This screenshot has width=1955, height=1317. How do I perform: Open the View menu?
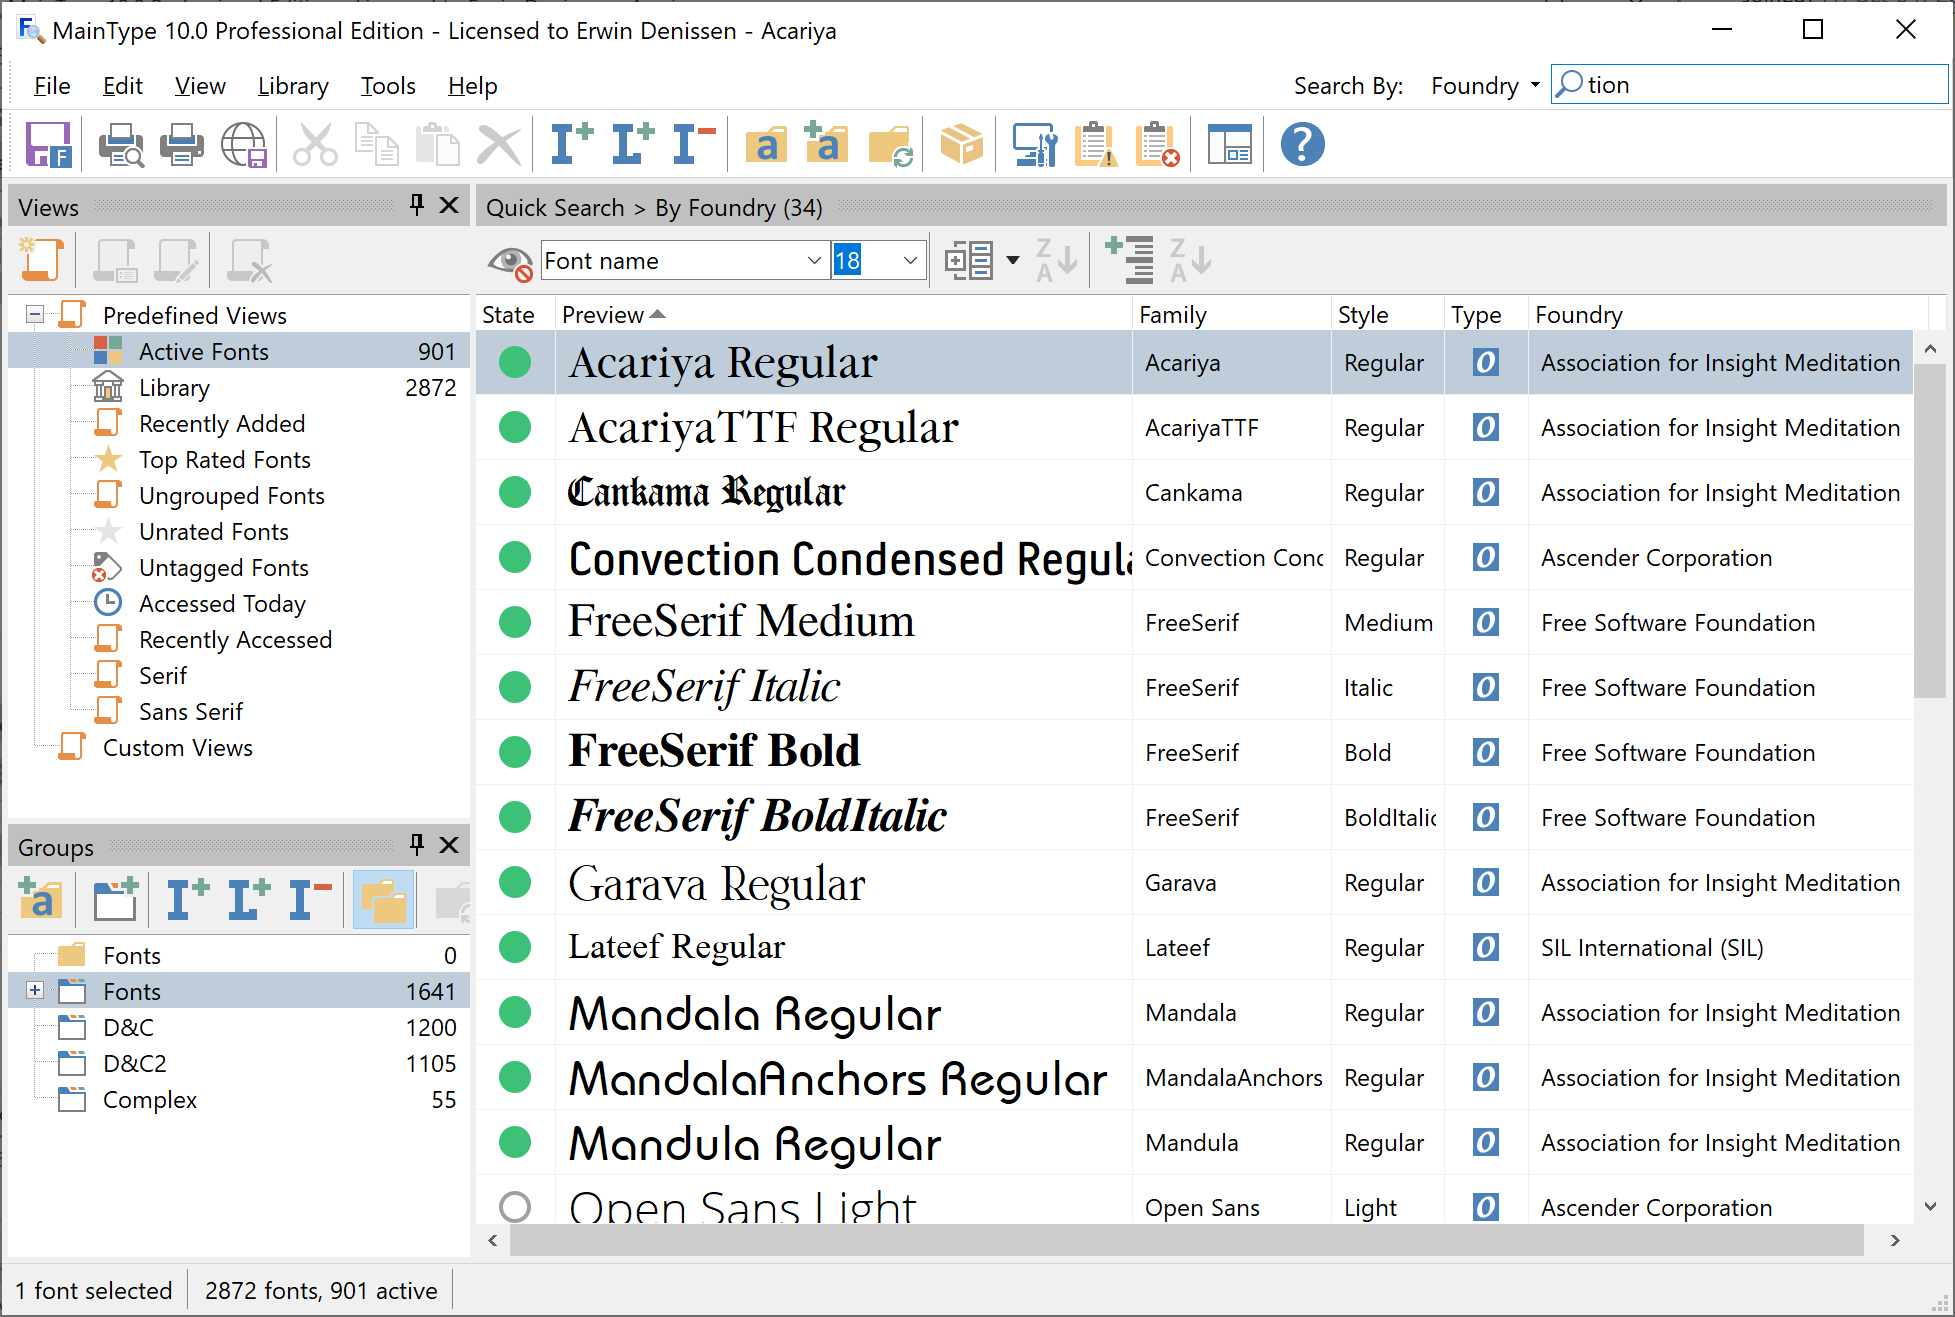click(x=200, y=86)
